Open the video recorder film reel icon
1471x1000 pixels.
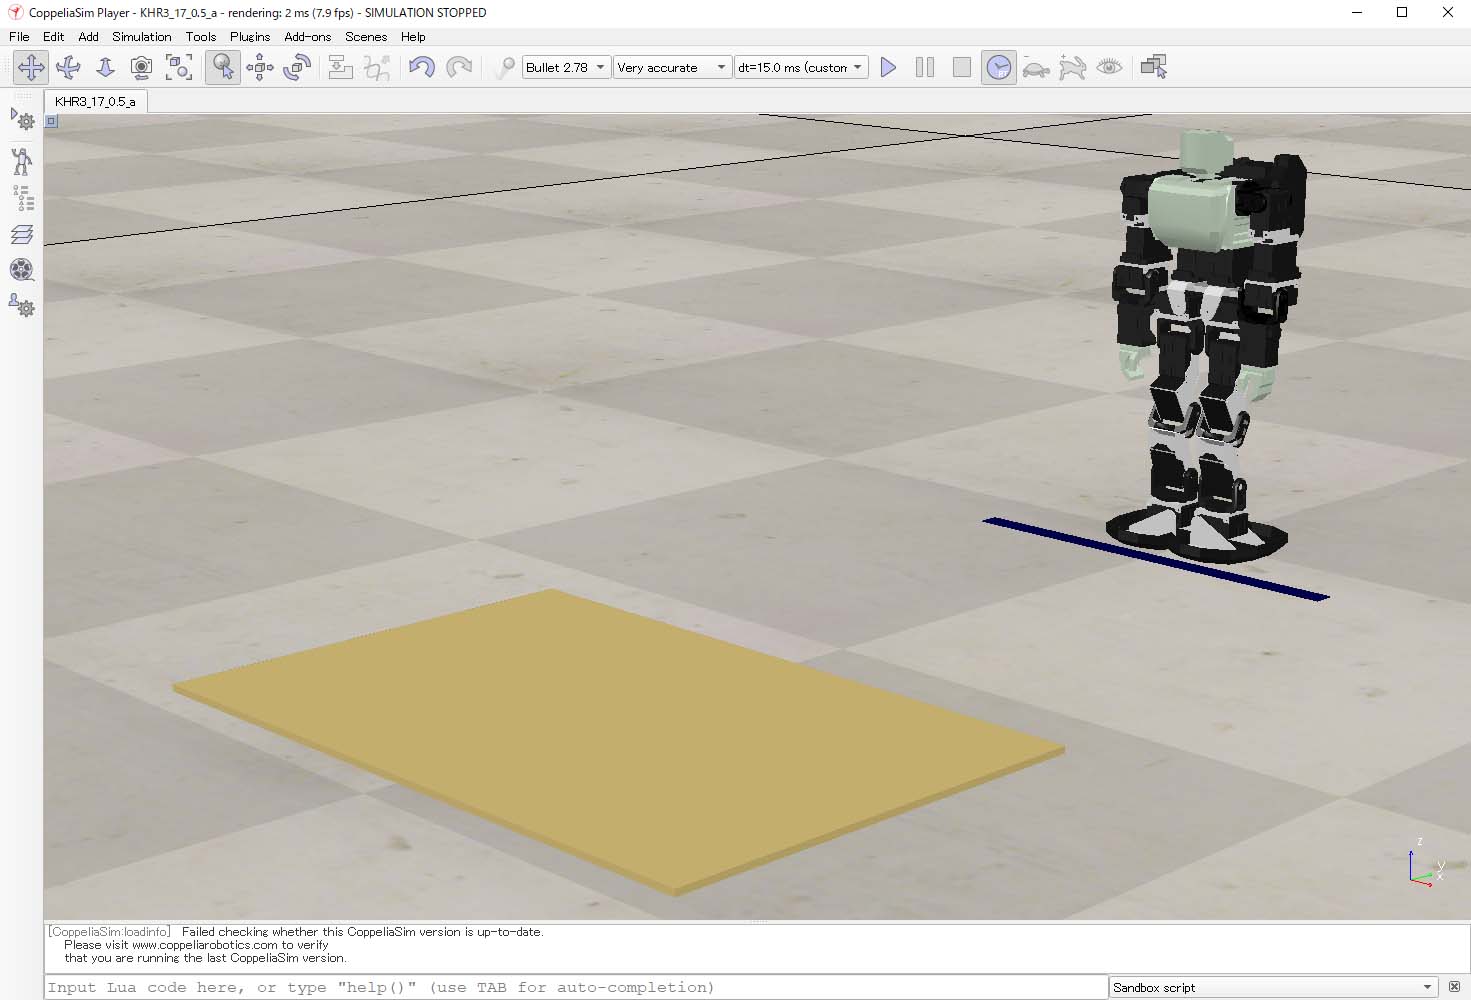(22, 270)
